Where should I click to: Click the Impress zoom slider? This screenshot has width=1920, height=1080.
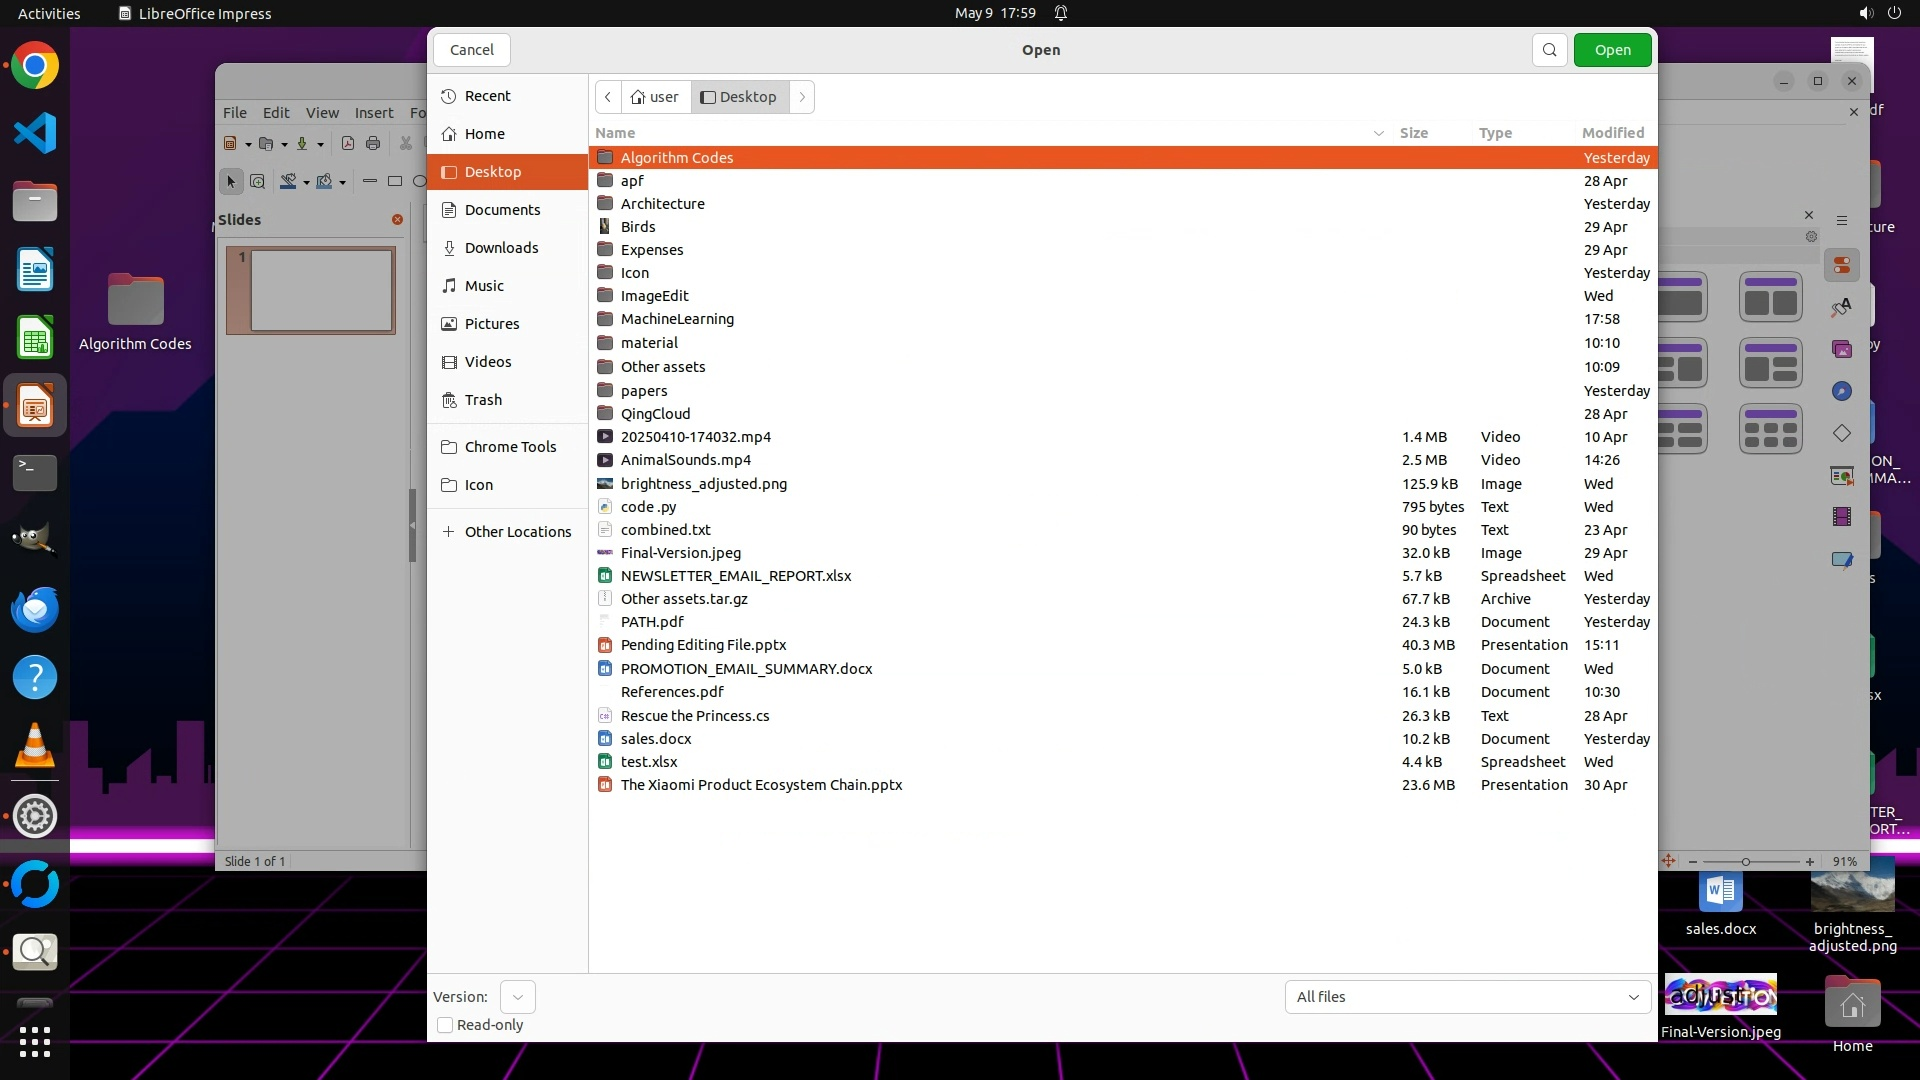click(1746, 862)
